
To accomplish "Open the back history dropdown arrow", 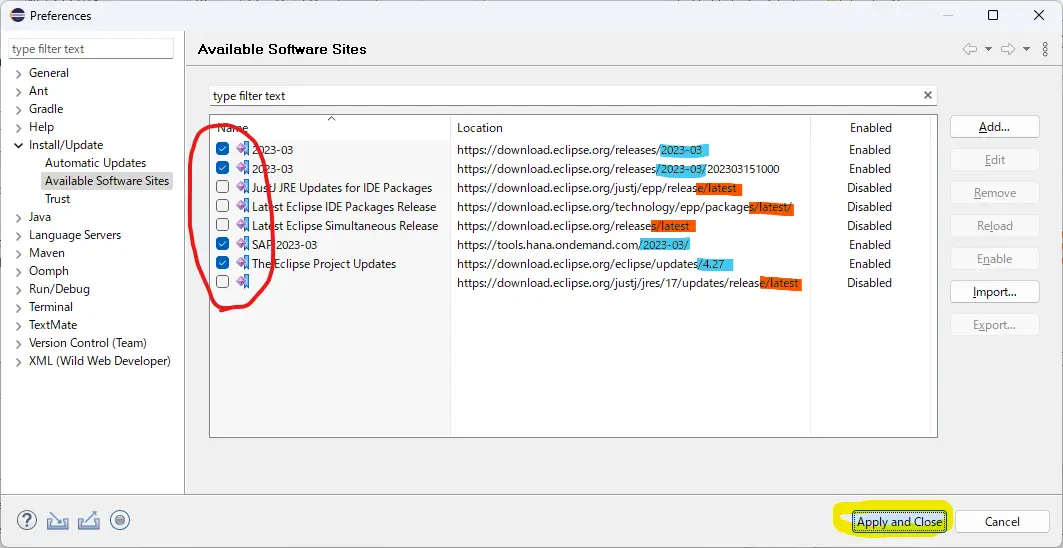I will [988, 49].
